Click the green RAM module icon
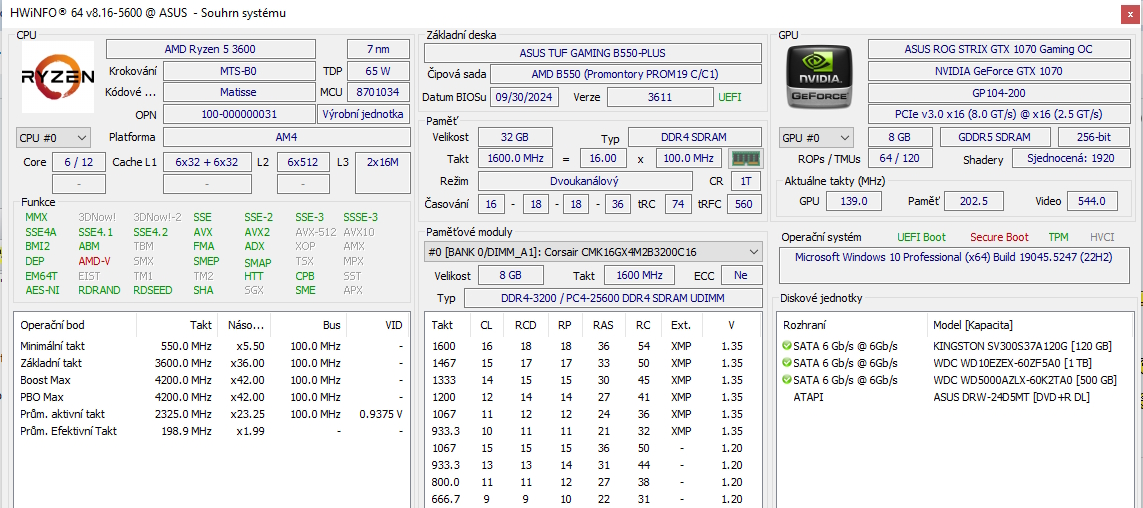 tap(745, 158)
